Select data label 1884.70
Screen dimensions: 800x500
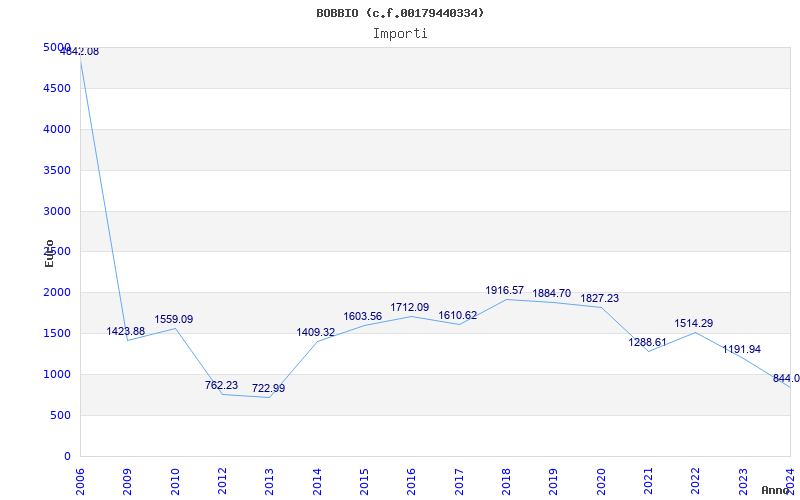pos(552,293)
